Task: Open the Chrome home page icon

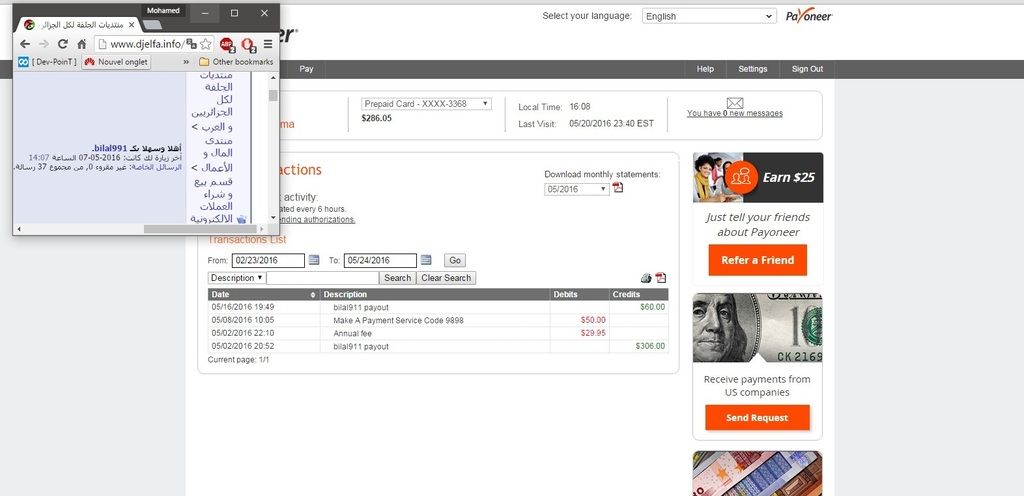Action: point(82,44)
